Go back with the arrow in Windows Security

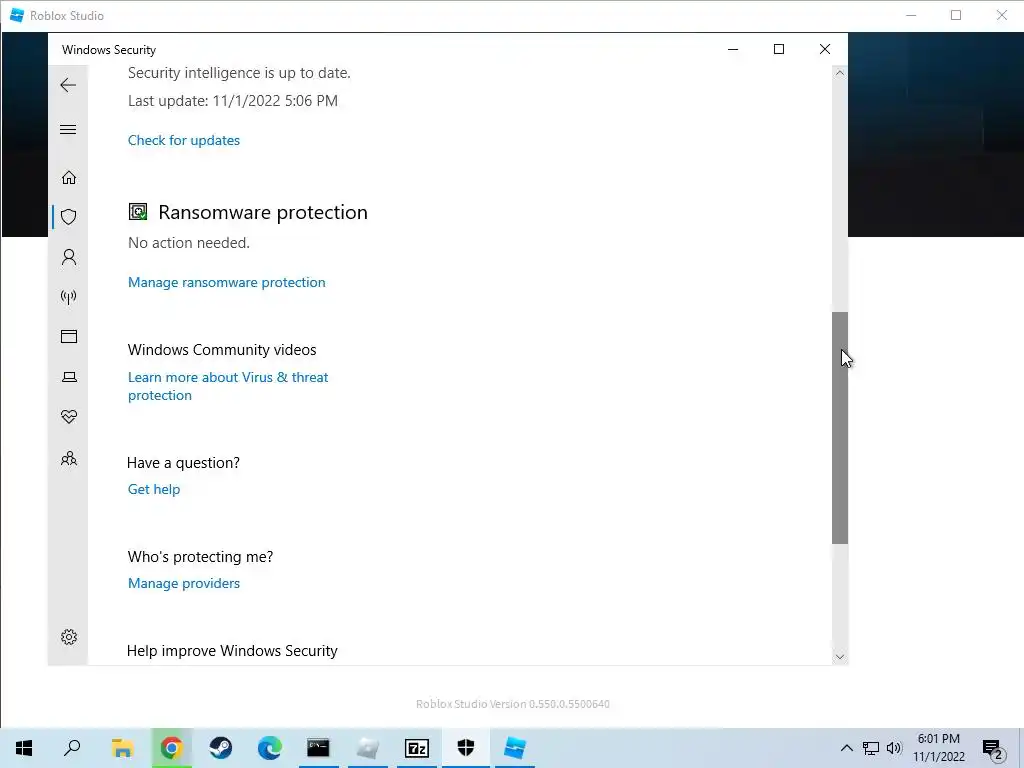click(68, 85)
